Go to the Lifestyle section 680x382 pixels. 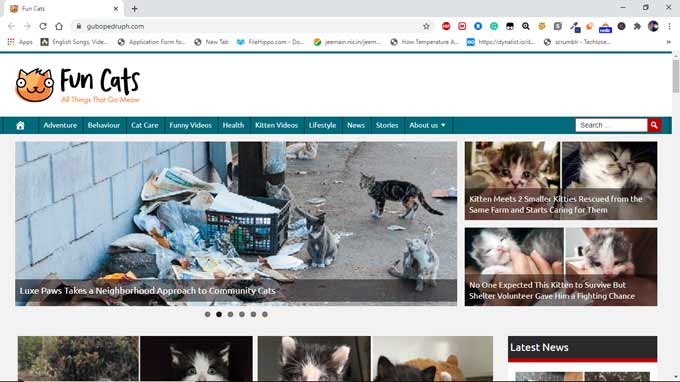pyautogui.click(x=322, y=125)
